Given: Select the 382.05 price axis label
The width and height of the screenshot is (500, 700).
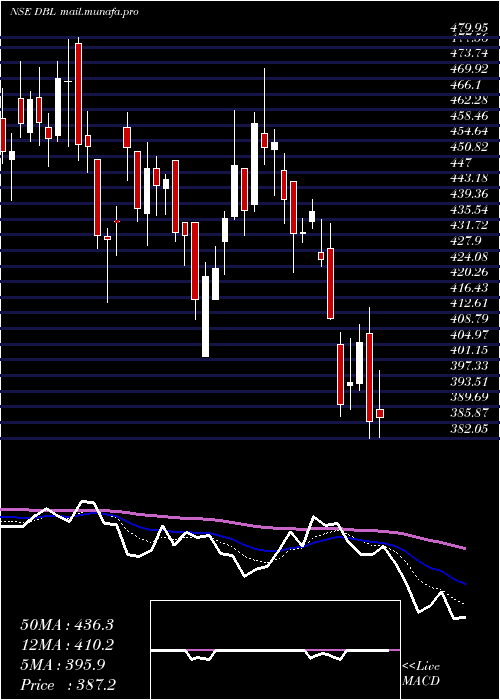Looking at the screenshot, I should pos(469,428).
